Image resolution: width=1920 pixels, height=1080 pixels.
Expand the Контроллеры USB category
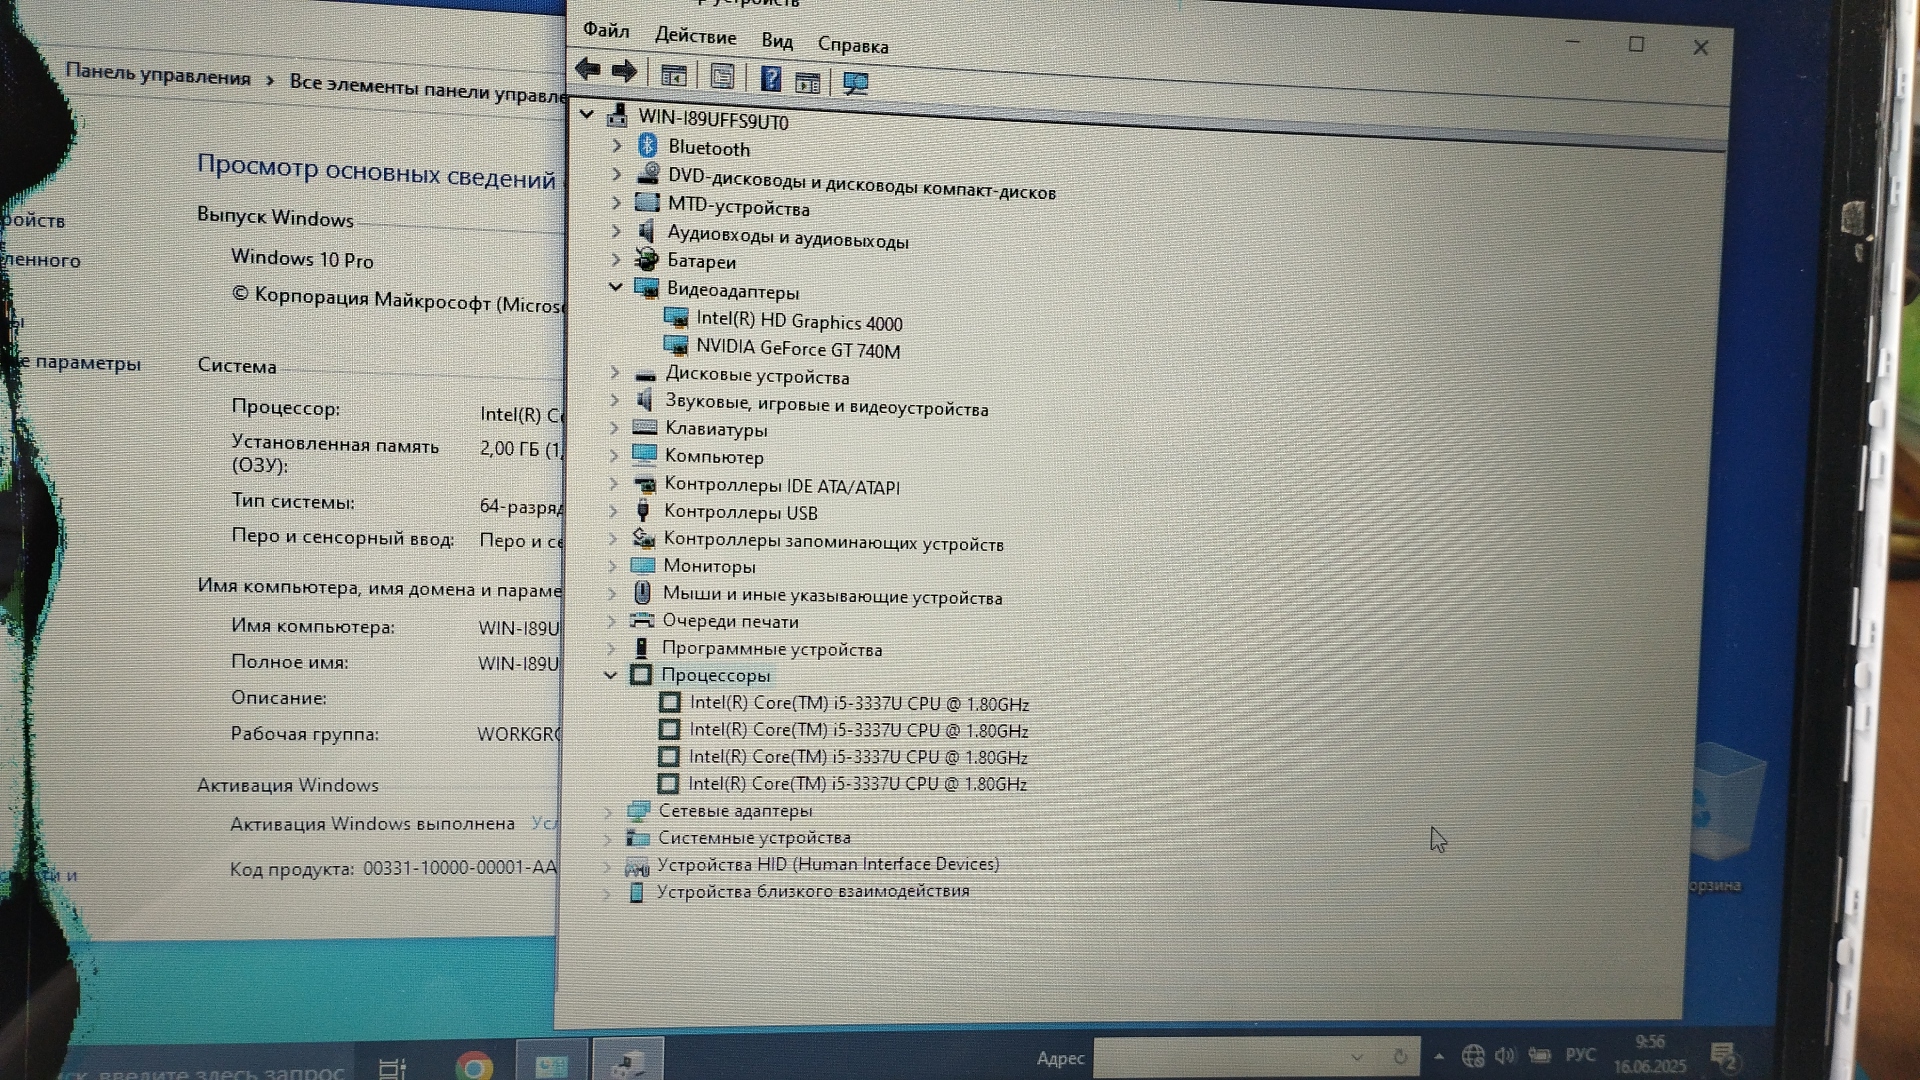coord(614,511)
